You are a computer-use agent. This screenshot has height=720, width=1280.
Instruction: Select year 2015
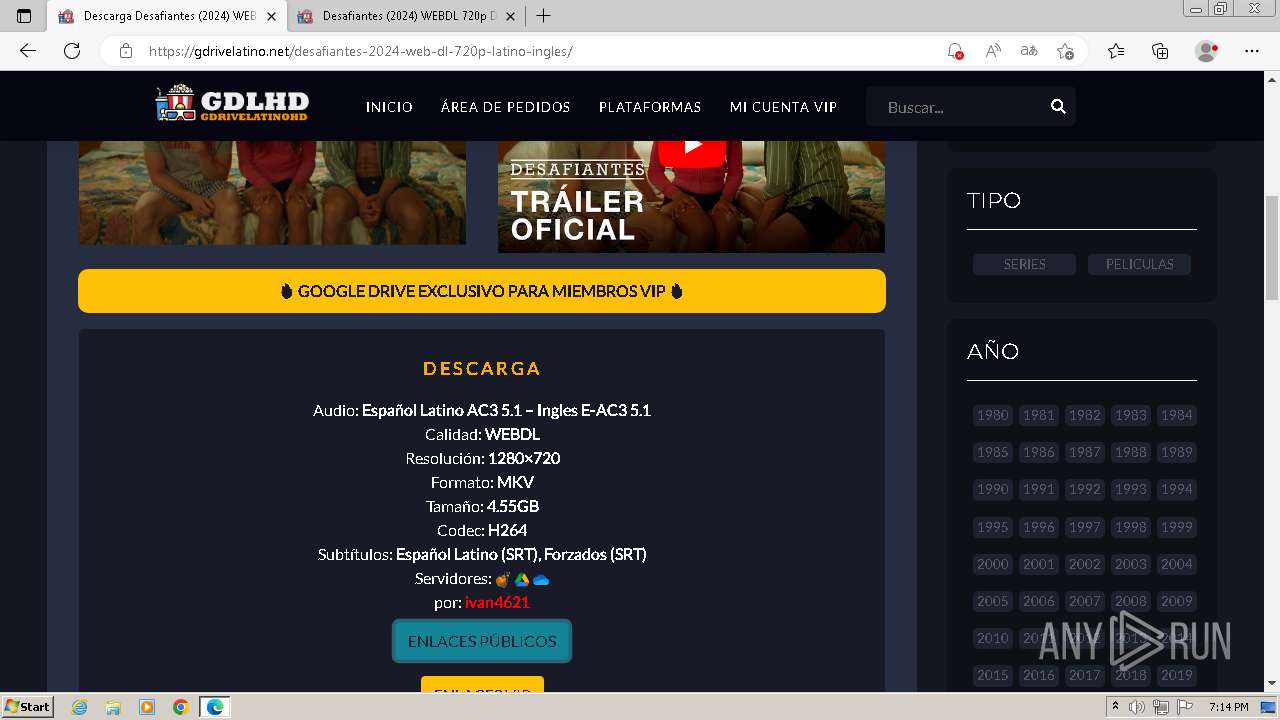tap(992, 675)
